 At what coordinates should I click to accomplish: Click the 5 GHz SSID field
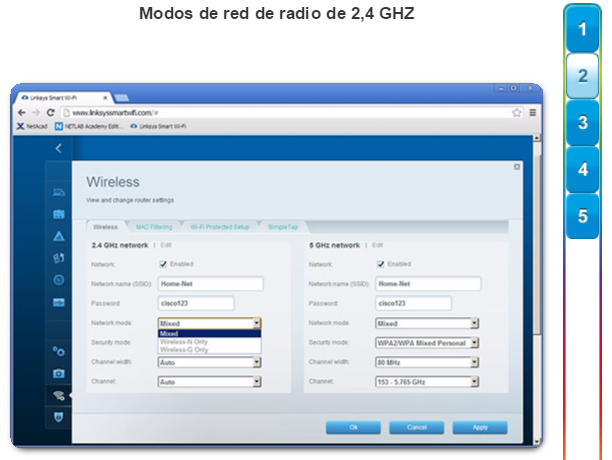[428, 284]
